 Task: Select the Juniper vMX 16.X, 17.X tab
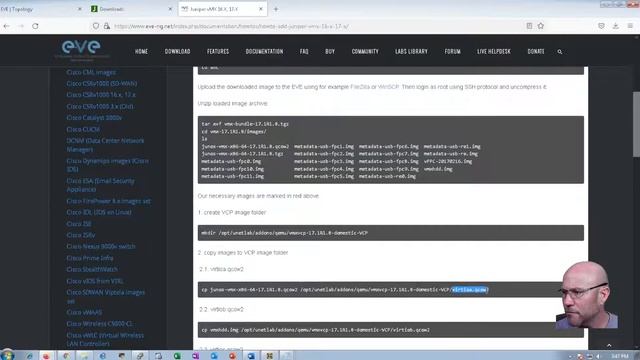pyautogui.click(x=222, y=9)
